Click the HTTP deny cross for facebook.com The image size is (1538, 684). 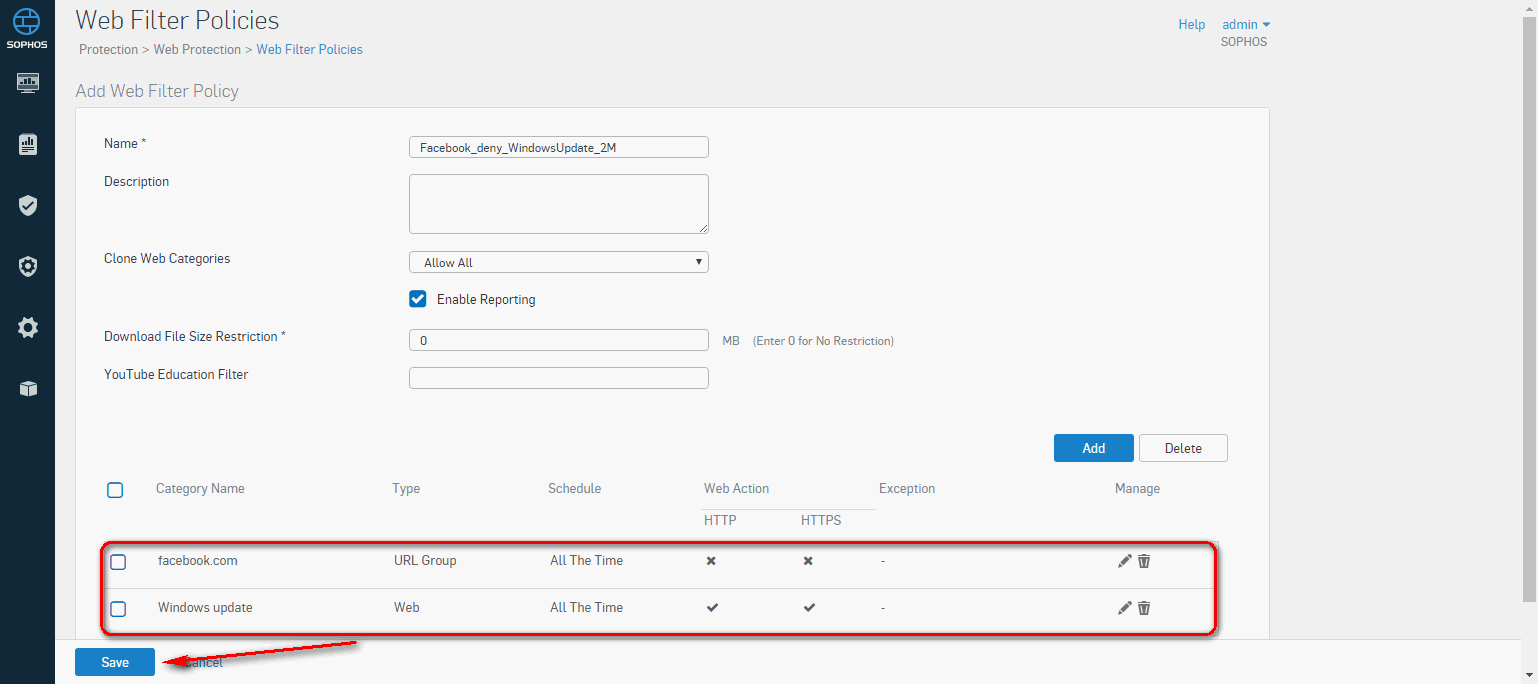(711, 561)
